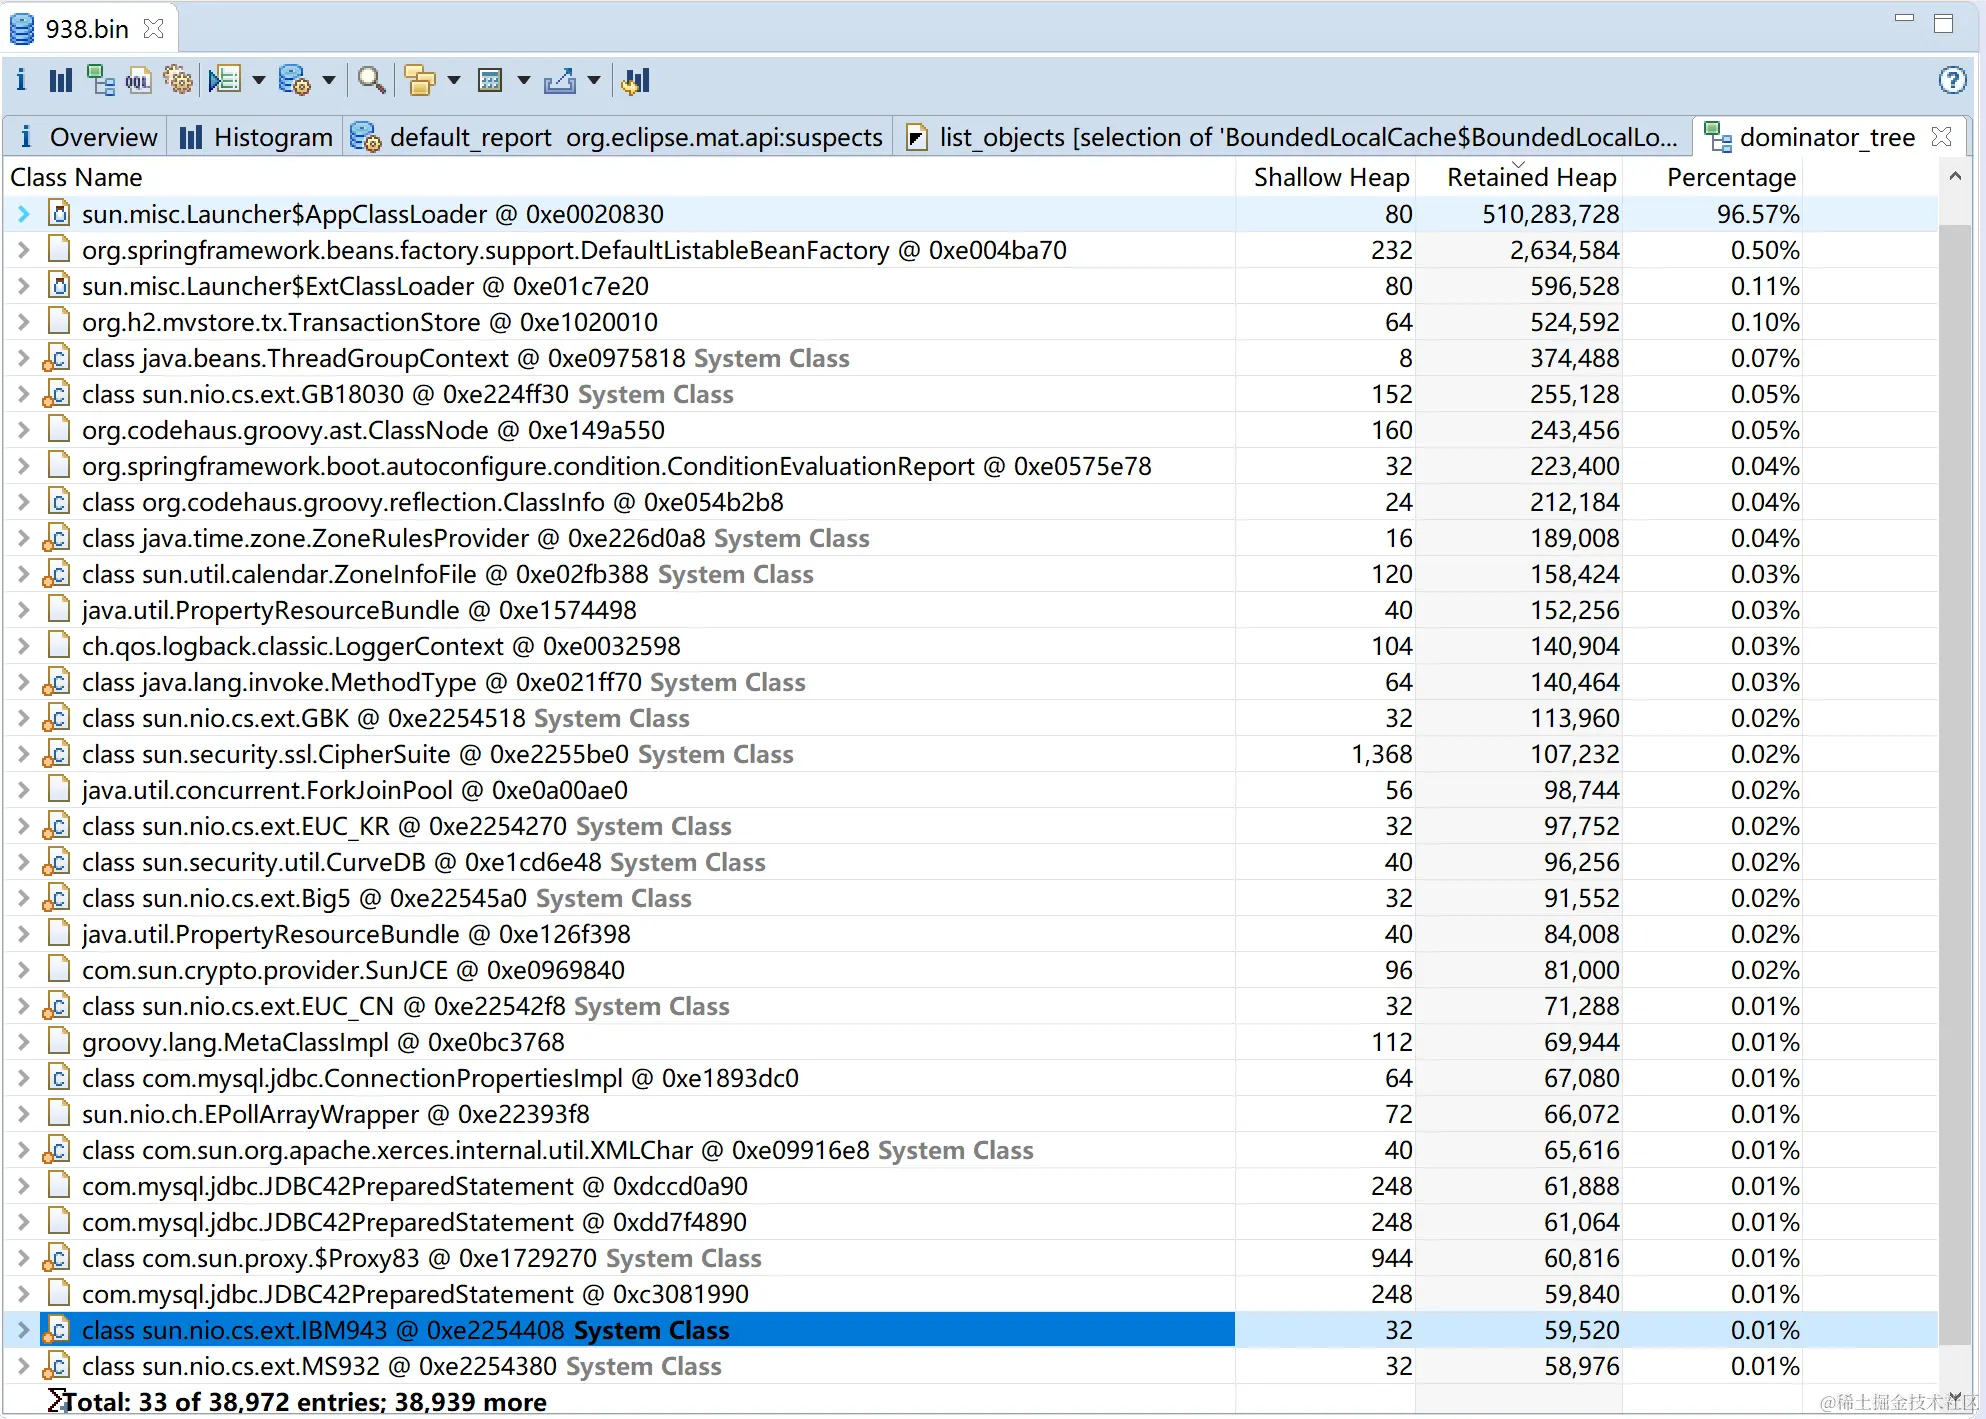This screenshot has width=1986, height=1419.
Task: Switch to the list_objects BoundedLocalCache tab
Action: 1293,137
